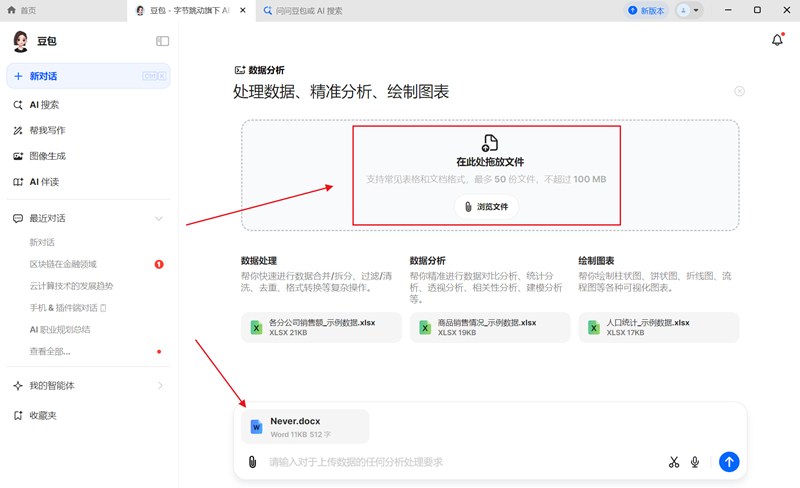The image size is (800, 488).
Task: Click the Word icon on Never.docx
Action: (x=256, y=427)
